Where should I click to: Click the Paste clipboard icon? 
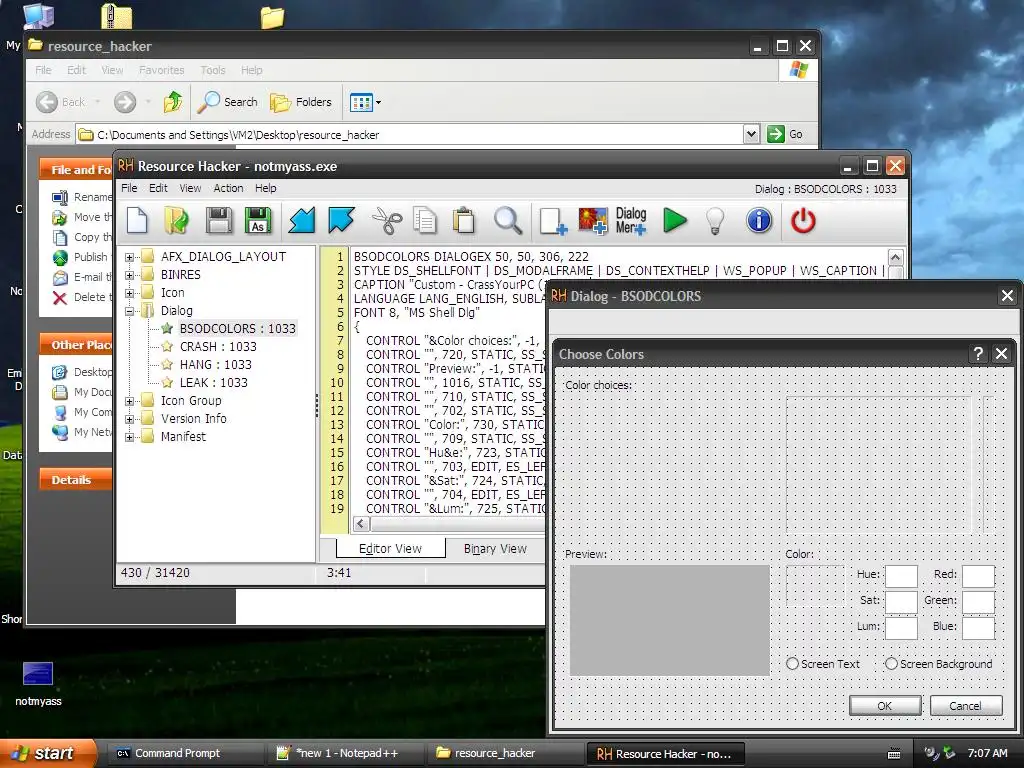point(464,221)
